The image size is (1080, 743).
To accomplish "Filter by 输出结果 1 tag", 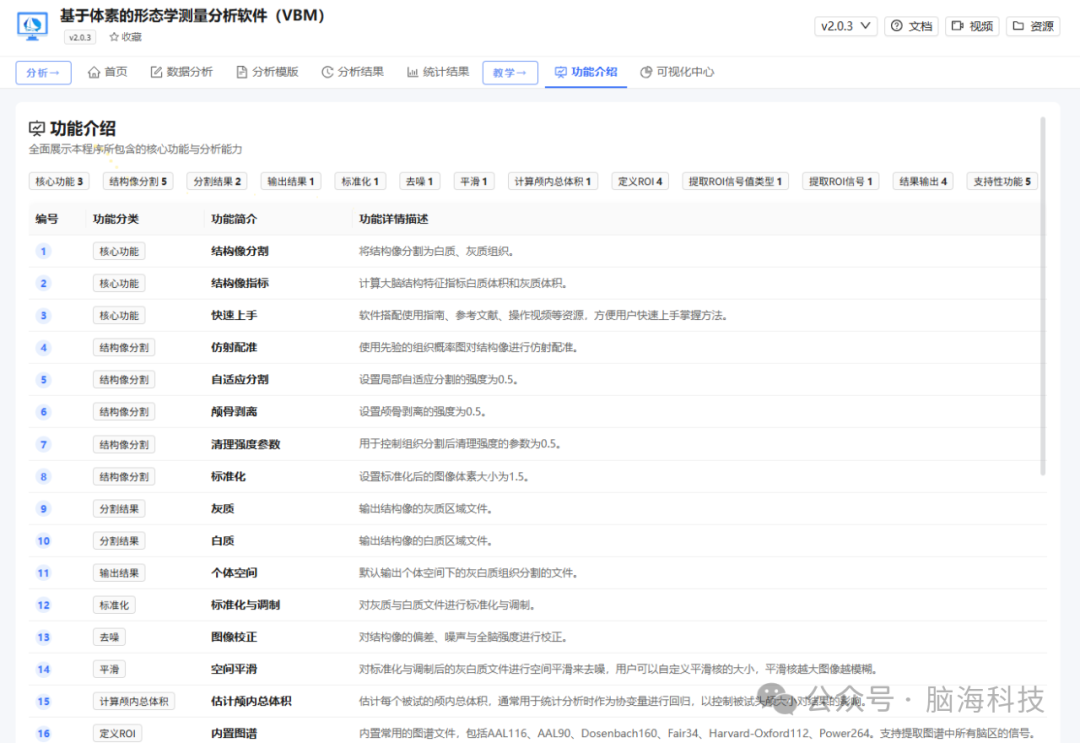I will pos(291,181).
